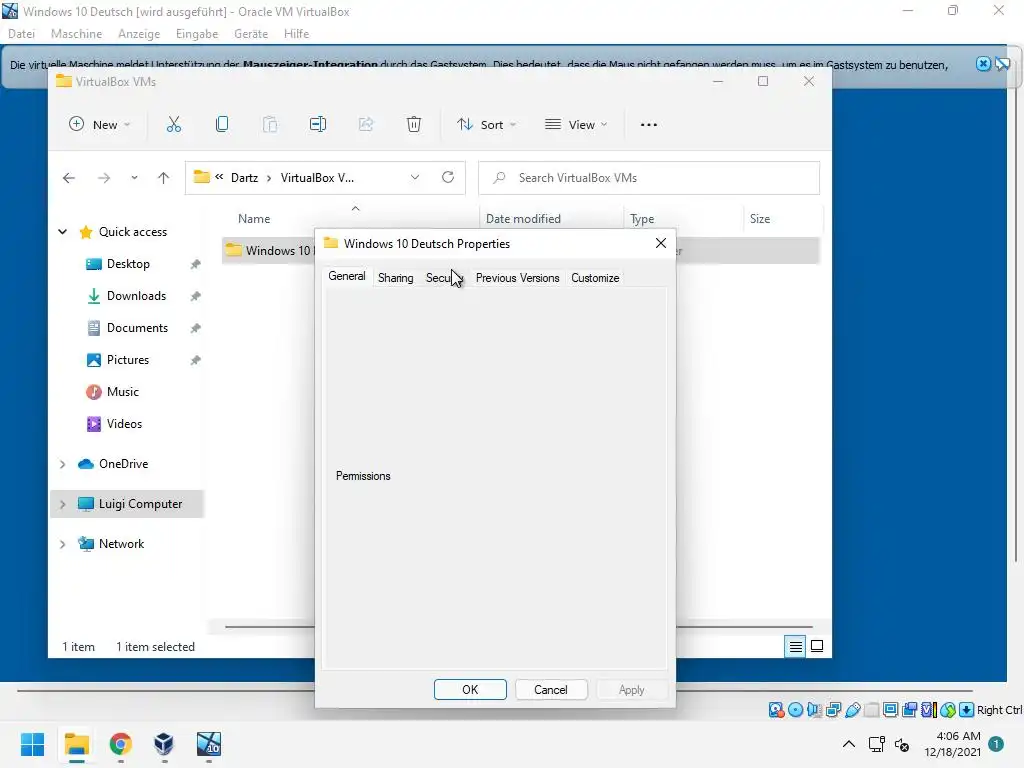Select Pictures in the navigation pane
The height and width of the screenshot is (768, 1024).
click(127, 360)
